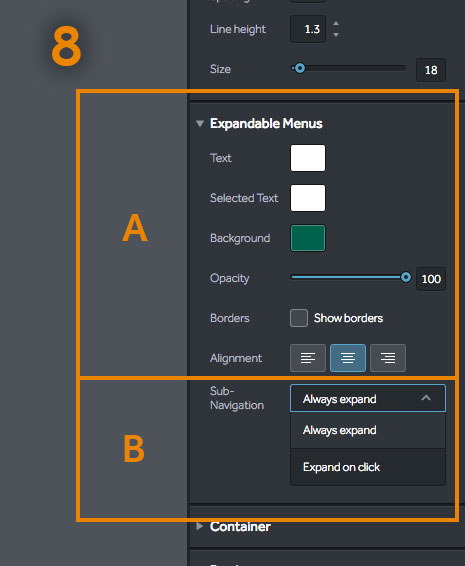Click the Size slider handle

click(300, 68)
